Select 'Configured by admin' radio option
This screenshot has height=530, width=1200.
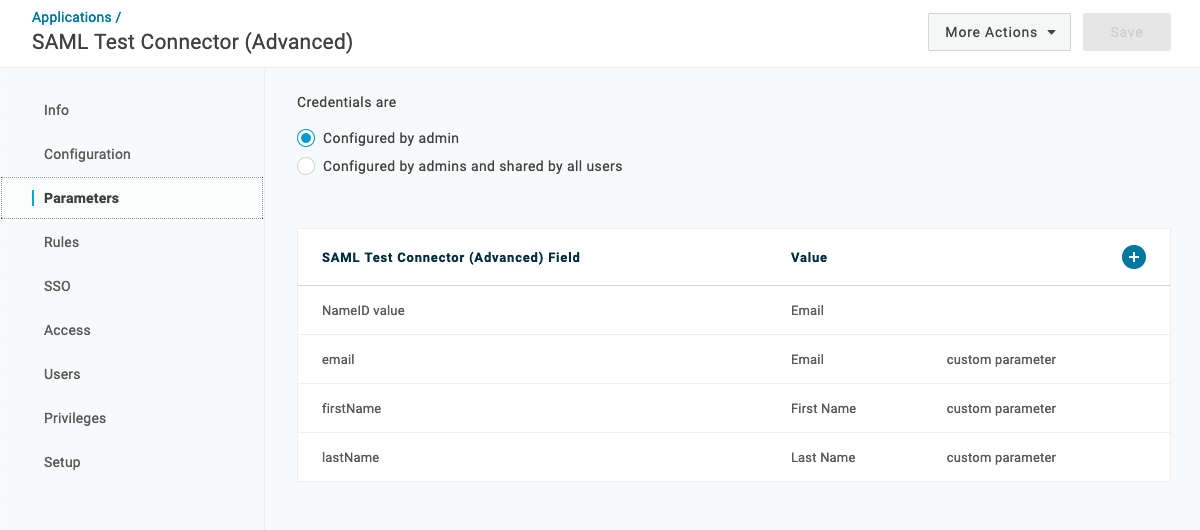306,138
